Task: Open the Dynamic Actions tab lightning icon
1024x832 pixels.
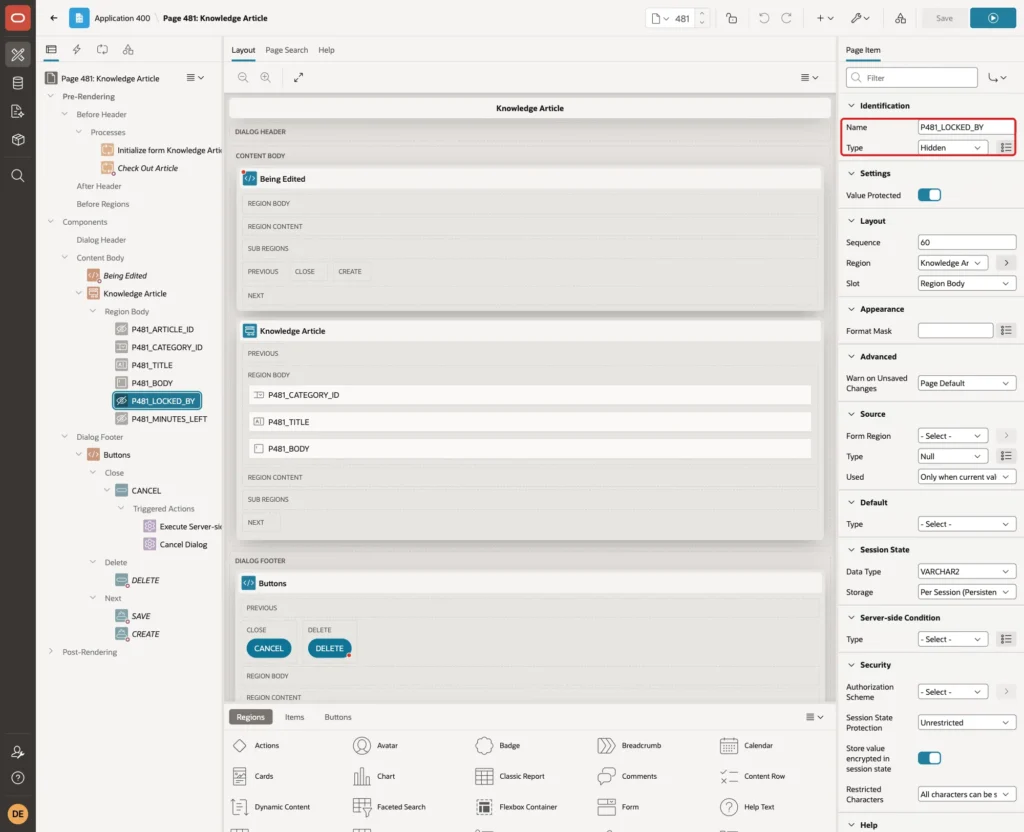Action: click(76, 50)
